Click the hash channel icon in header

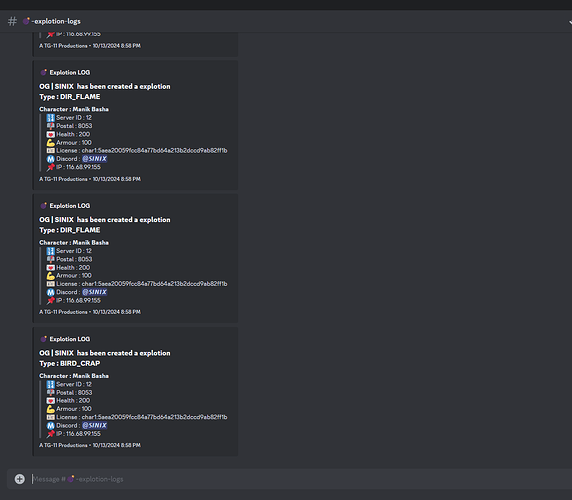(x=12, y=21)
